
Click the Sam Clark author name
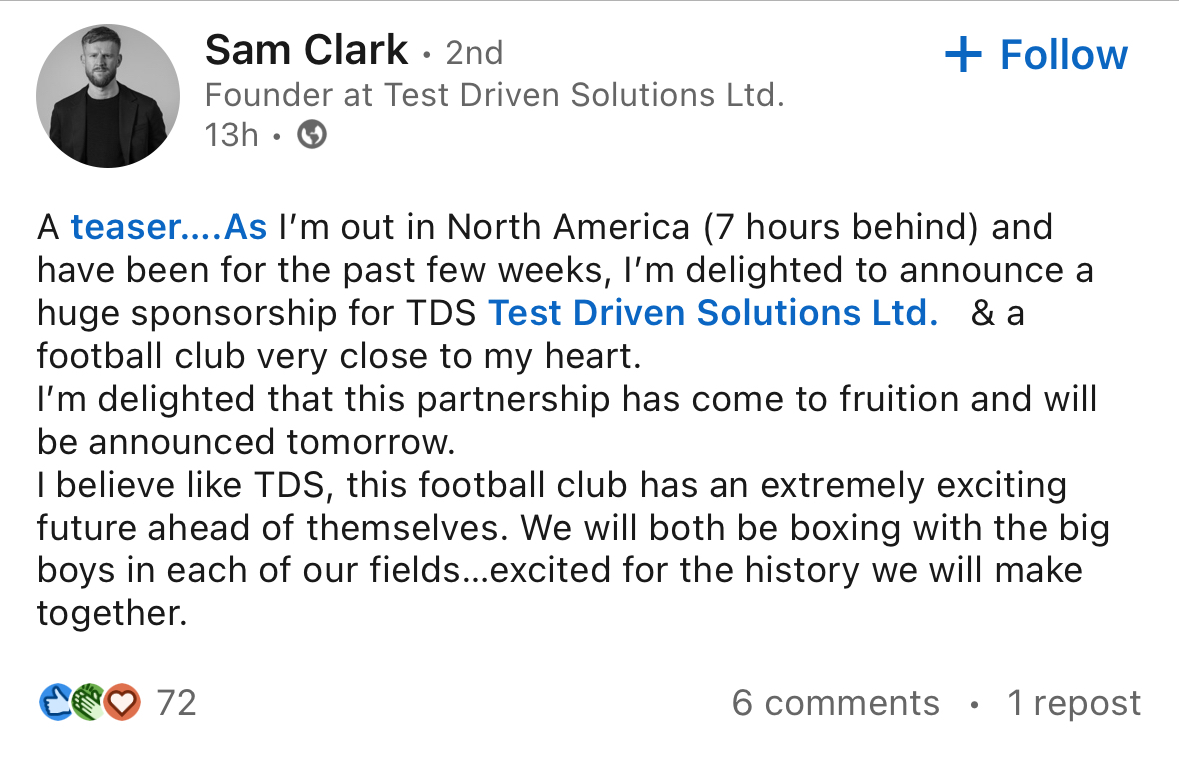pos(306,50)
